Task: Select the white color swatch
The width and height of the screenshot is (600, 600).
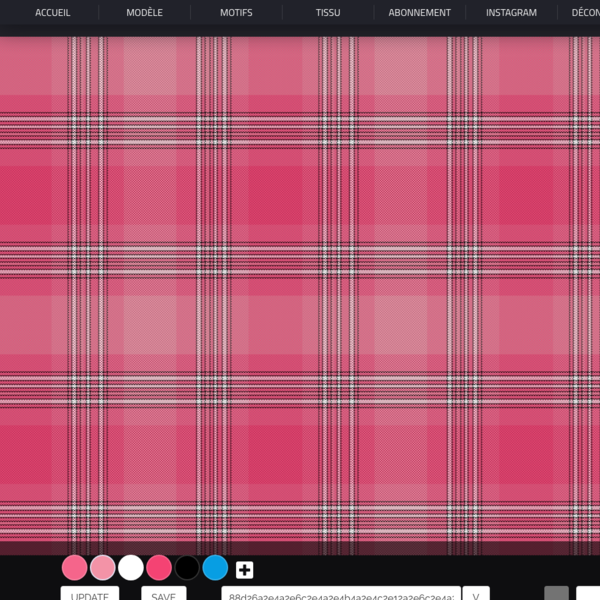Action: tap(131, 568)
